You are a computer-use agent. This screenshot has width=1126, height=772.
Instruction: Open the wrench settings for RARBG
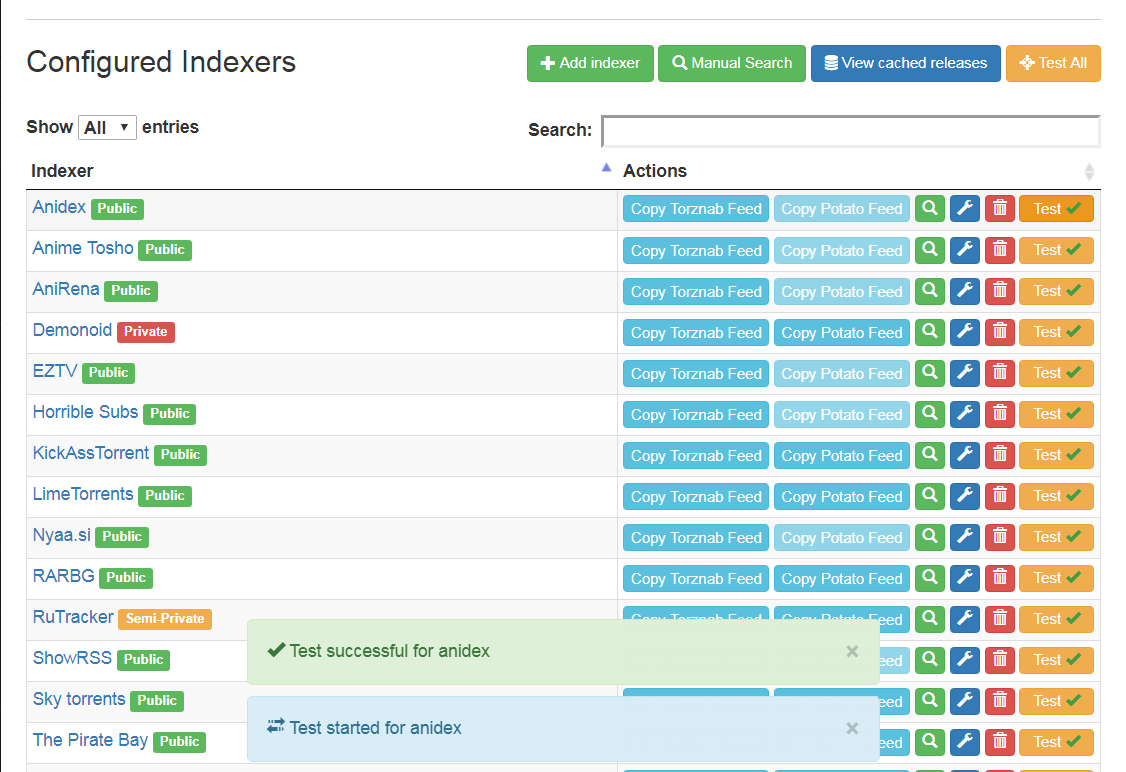click(x=964, y=577)
